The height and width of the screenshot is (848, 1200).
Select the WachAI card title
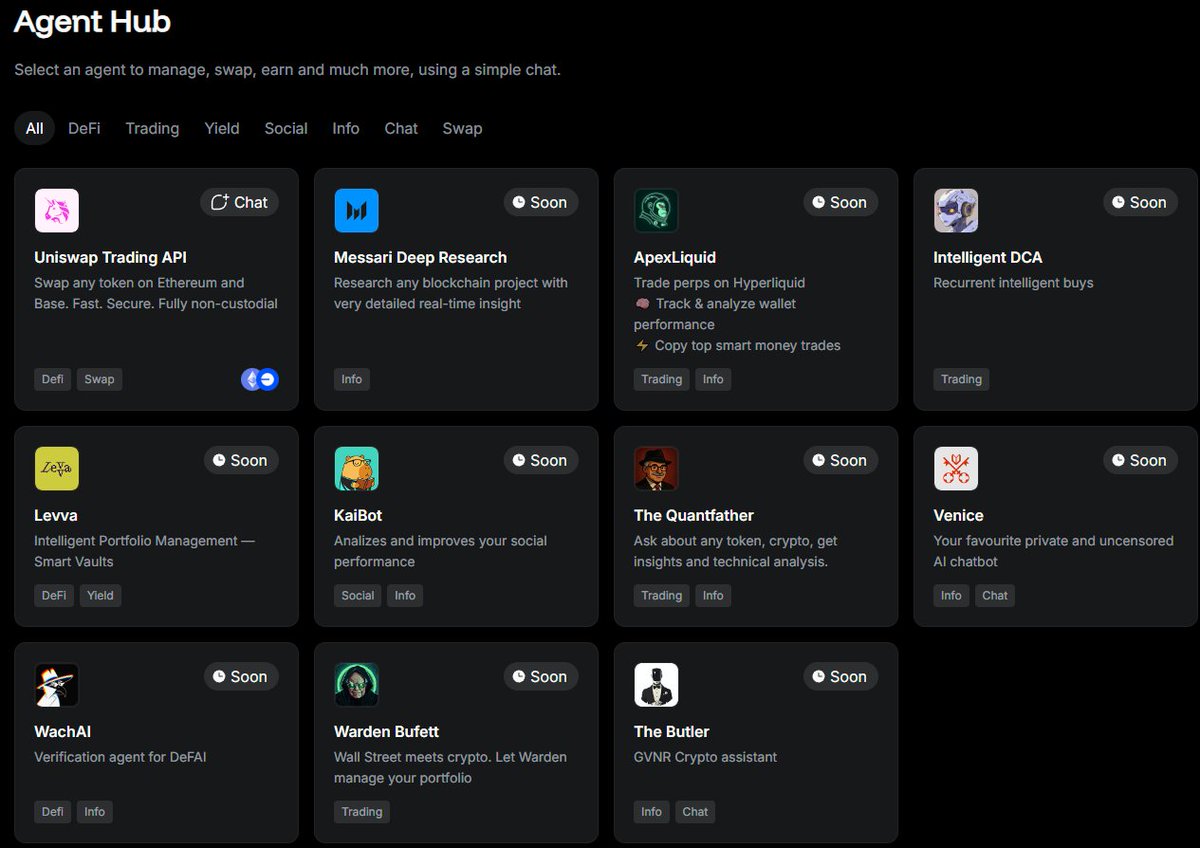pyautogui.click(x=63, y=731)
